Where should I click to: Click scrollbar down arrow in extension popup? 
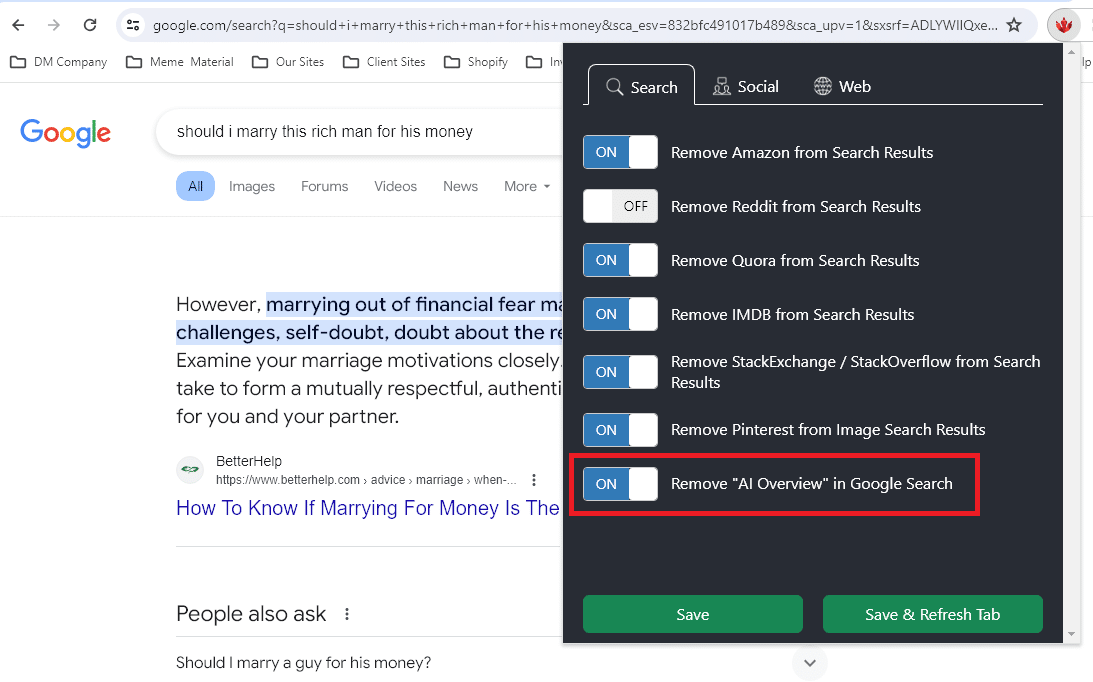[1072, 634]
